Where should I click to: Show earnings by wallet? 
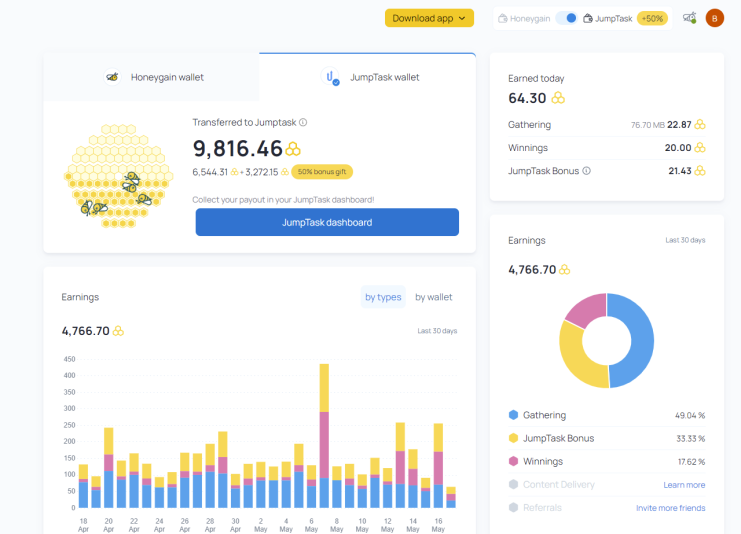tap(433, 297)
